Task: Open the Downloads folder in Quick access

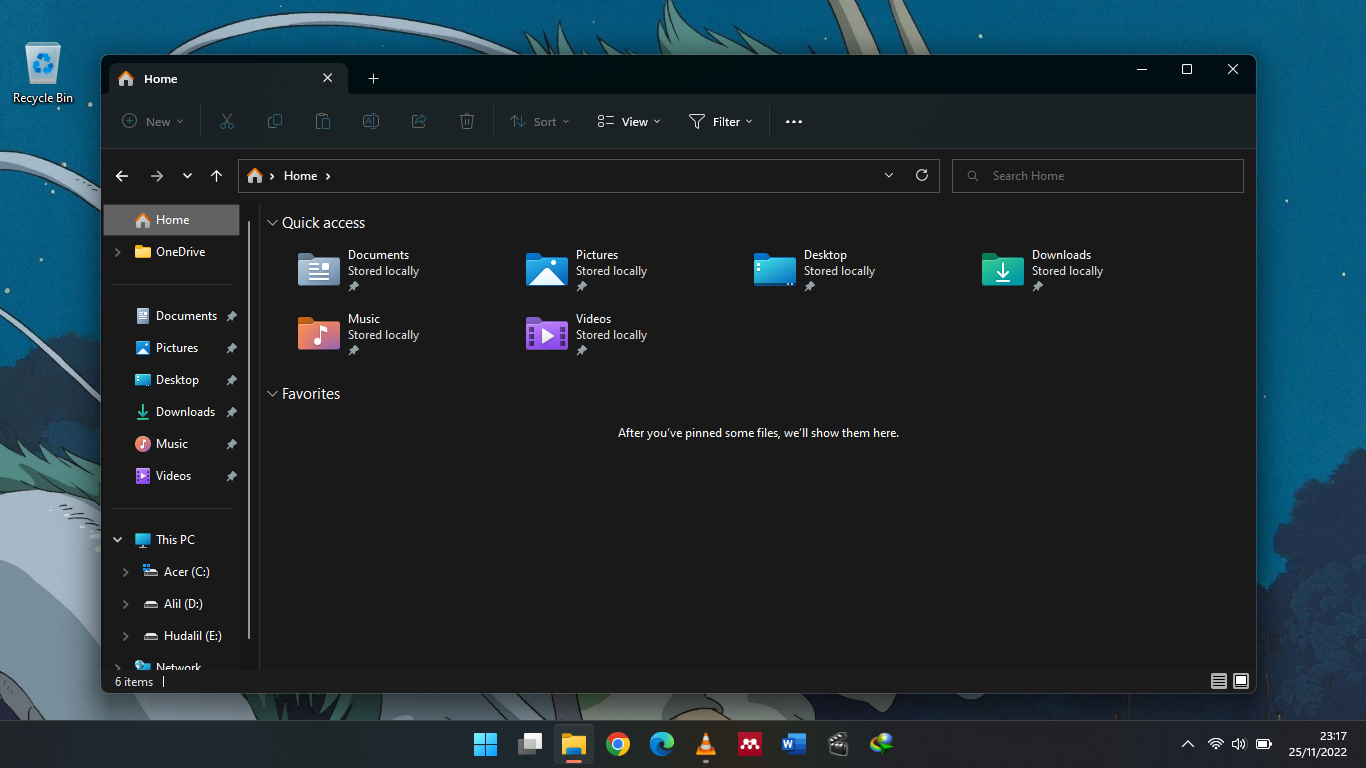Action: (x=1044, y=271)
